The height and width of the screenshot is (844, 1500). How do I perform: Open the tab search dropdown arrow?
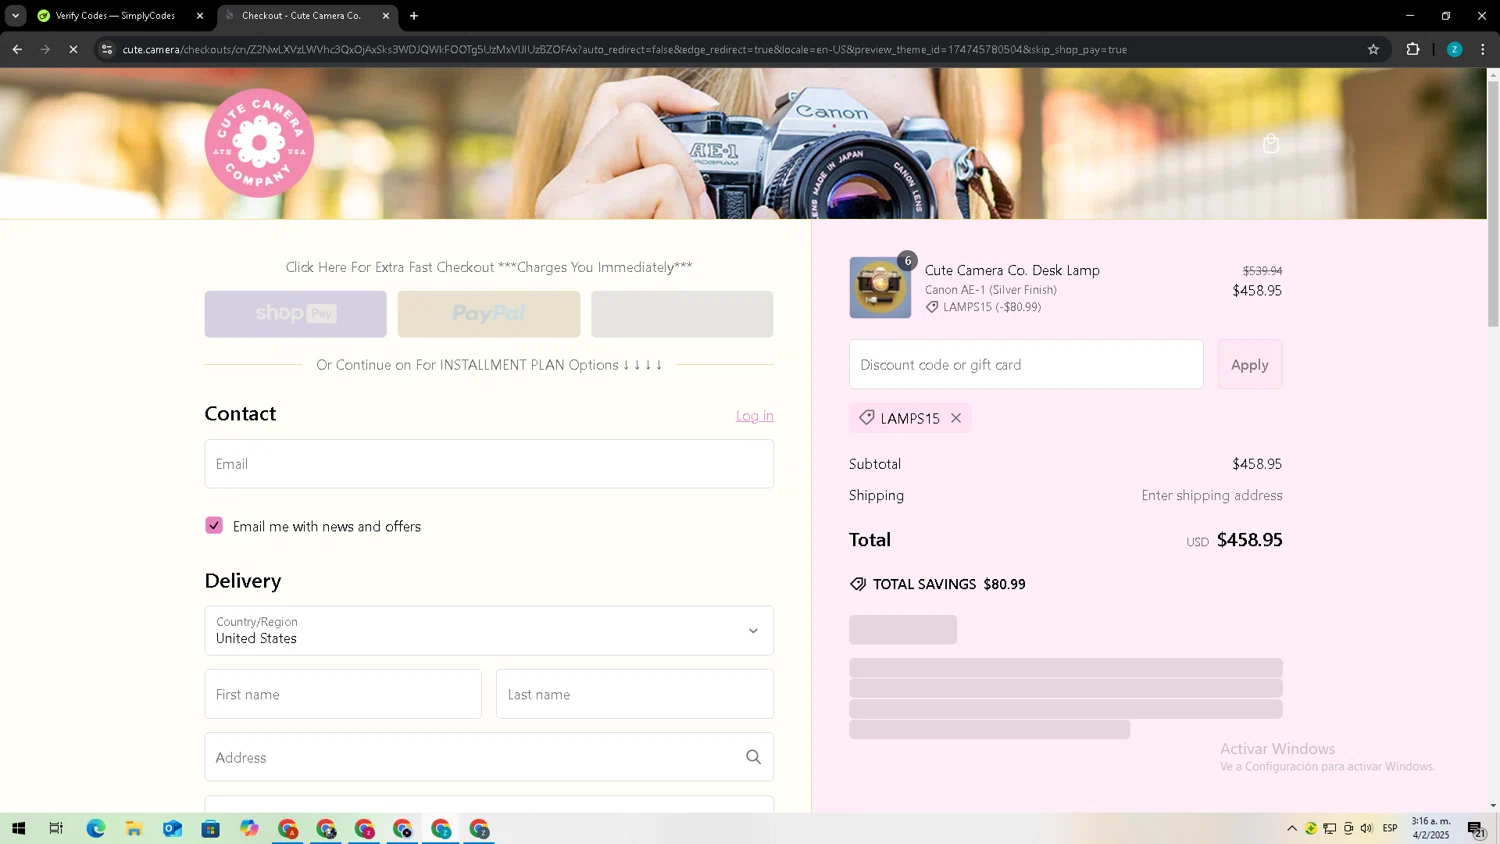click(x=15, y=16)
